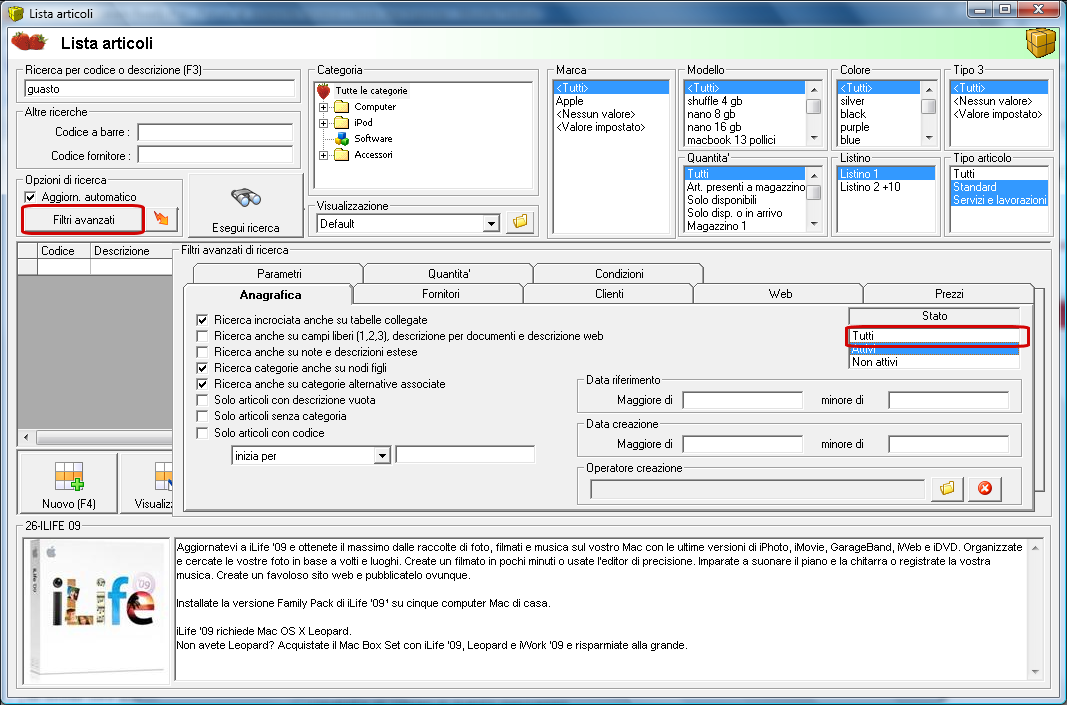Screen dimensions: 1067x705
Task: Switch to the Fornitori tab
Action: [440, 294]
